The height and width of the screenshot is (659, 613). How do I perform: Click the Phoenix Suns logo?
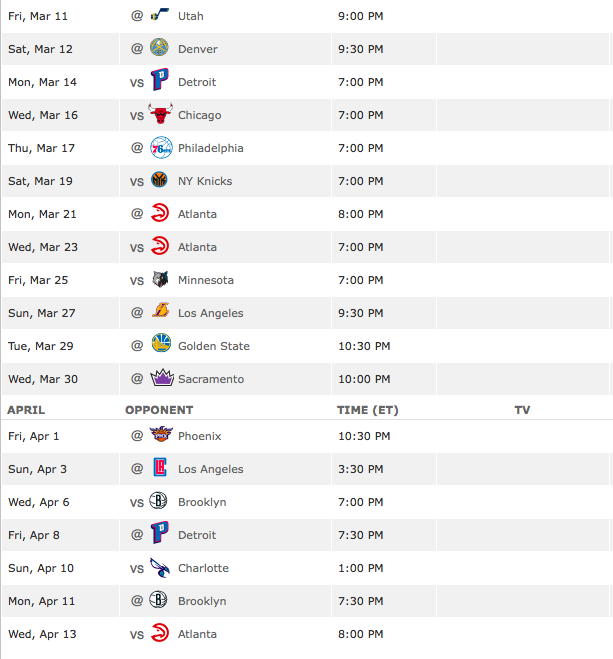161,433
